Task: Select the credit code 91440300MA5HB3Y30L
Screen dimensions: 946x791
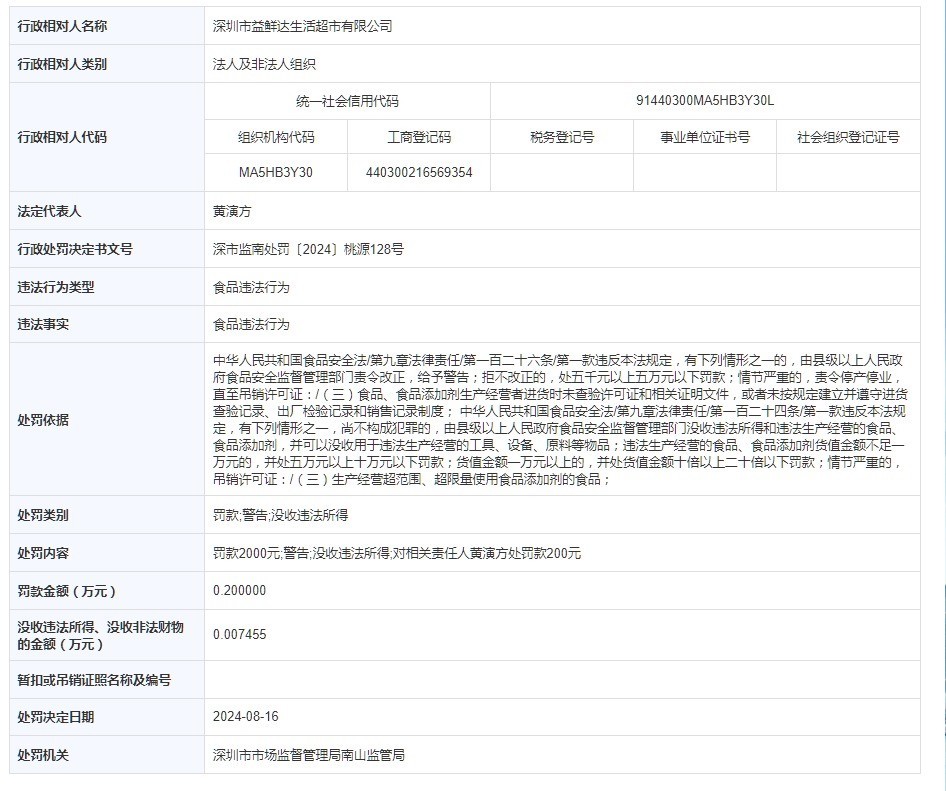Action: click(x=705, y=101)
